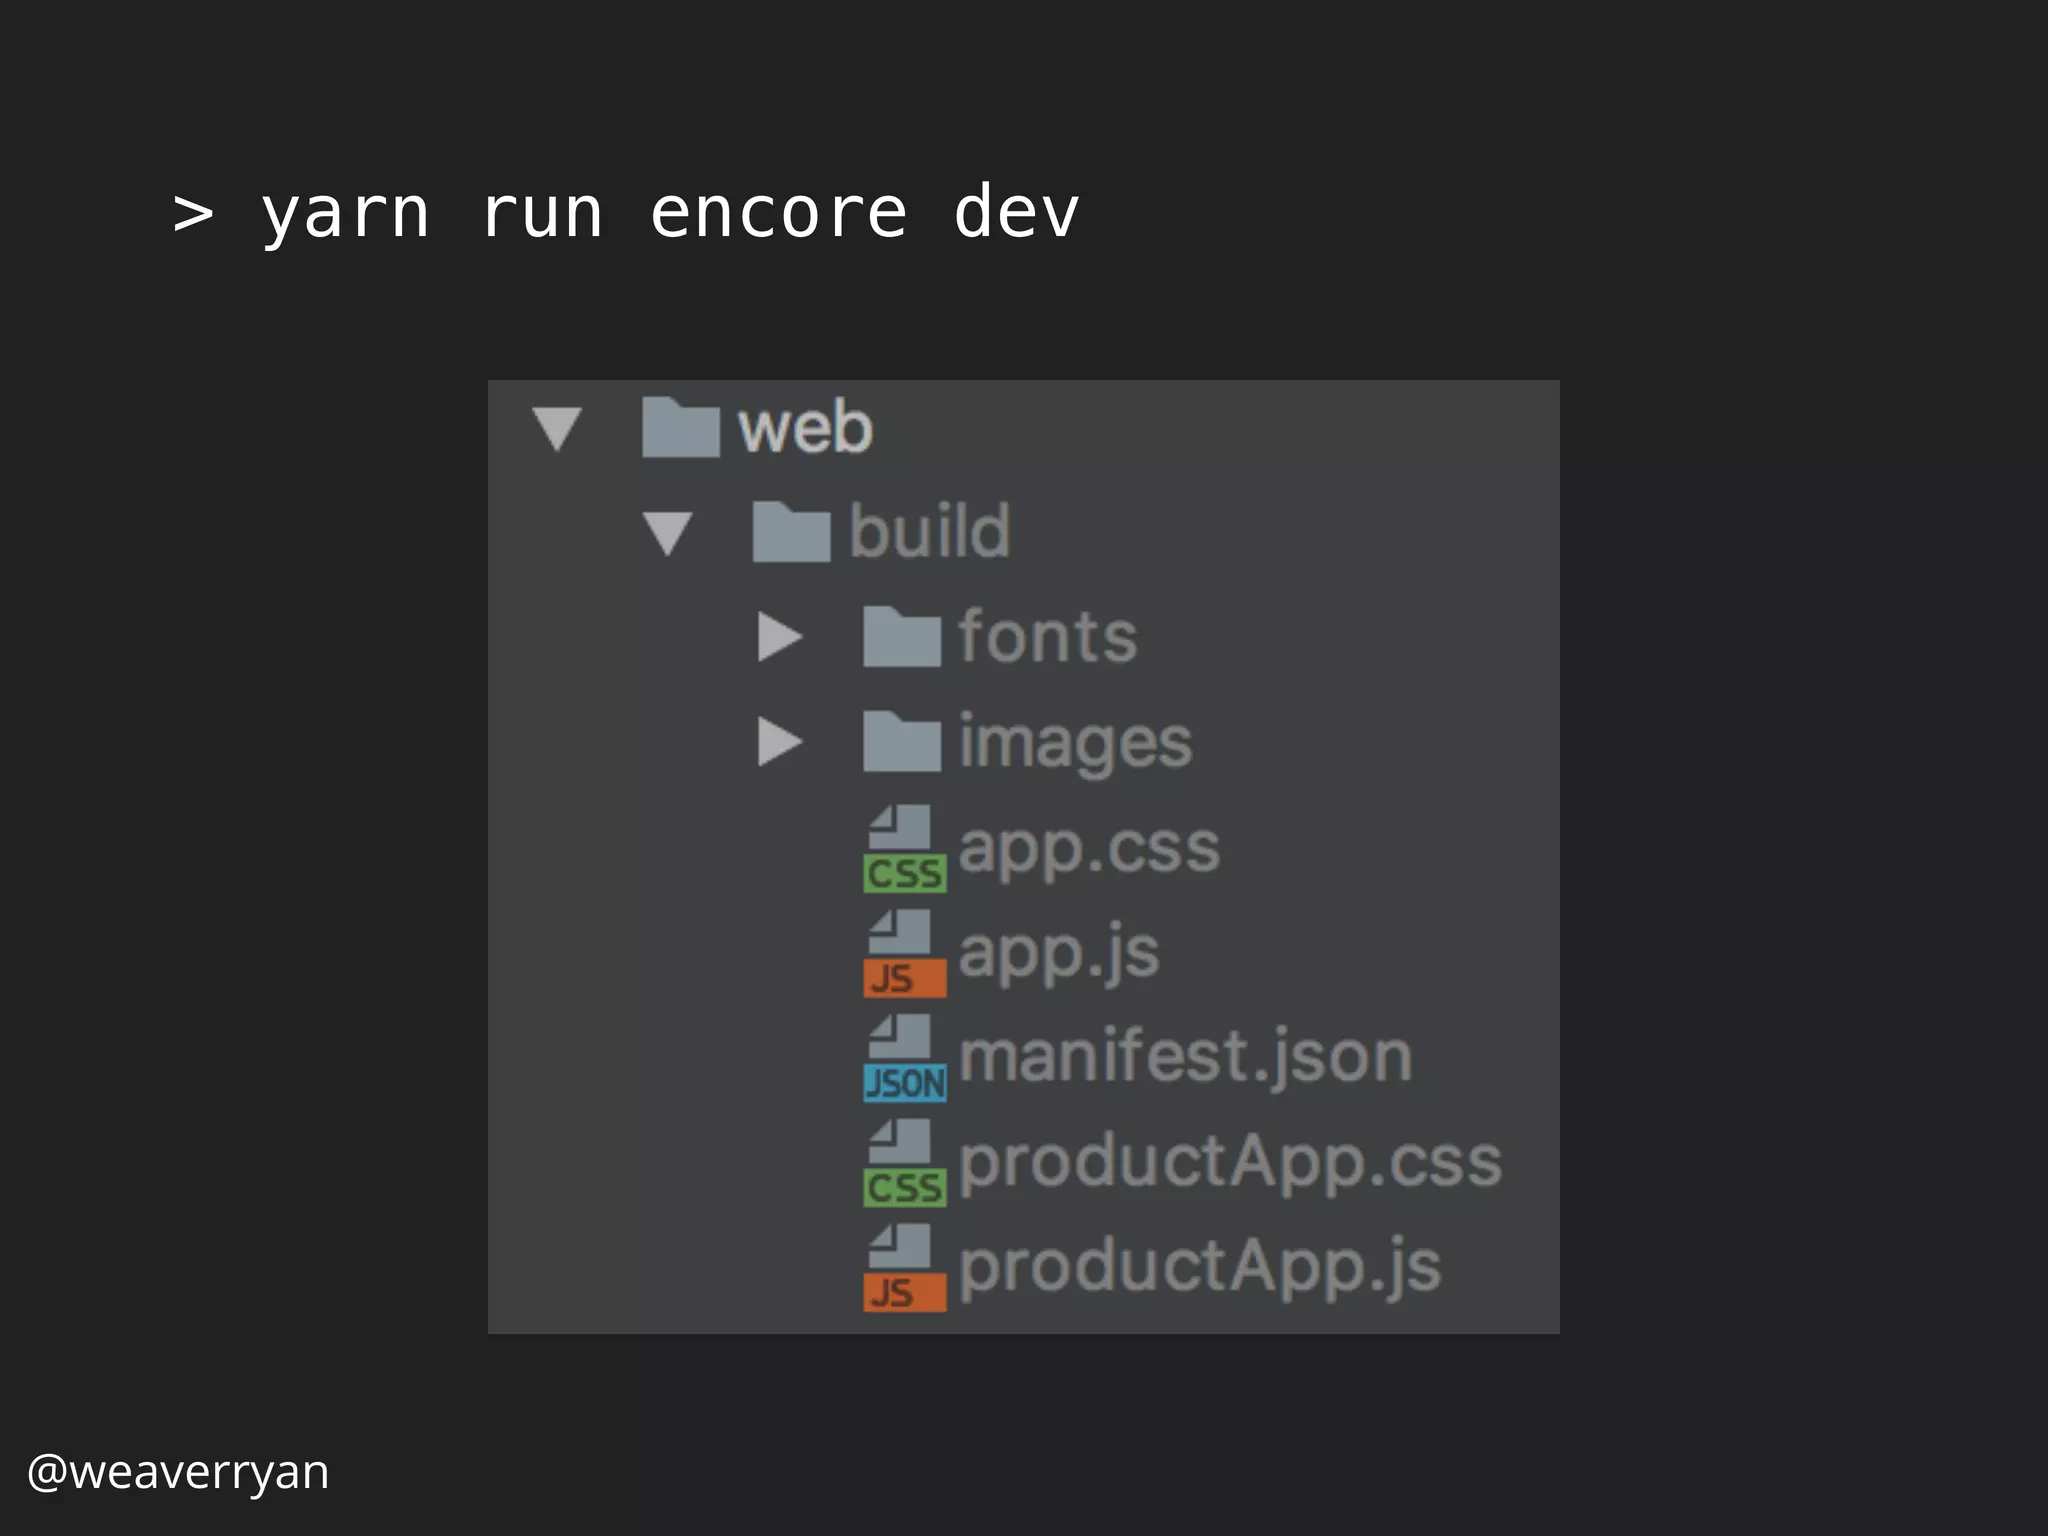2048x1536 pixels.
Task: Click the images folder icon
Action: [x=902, y=741]
